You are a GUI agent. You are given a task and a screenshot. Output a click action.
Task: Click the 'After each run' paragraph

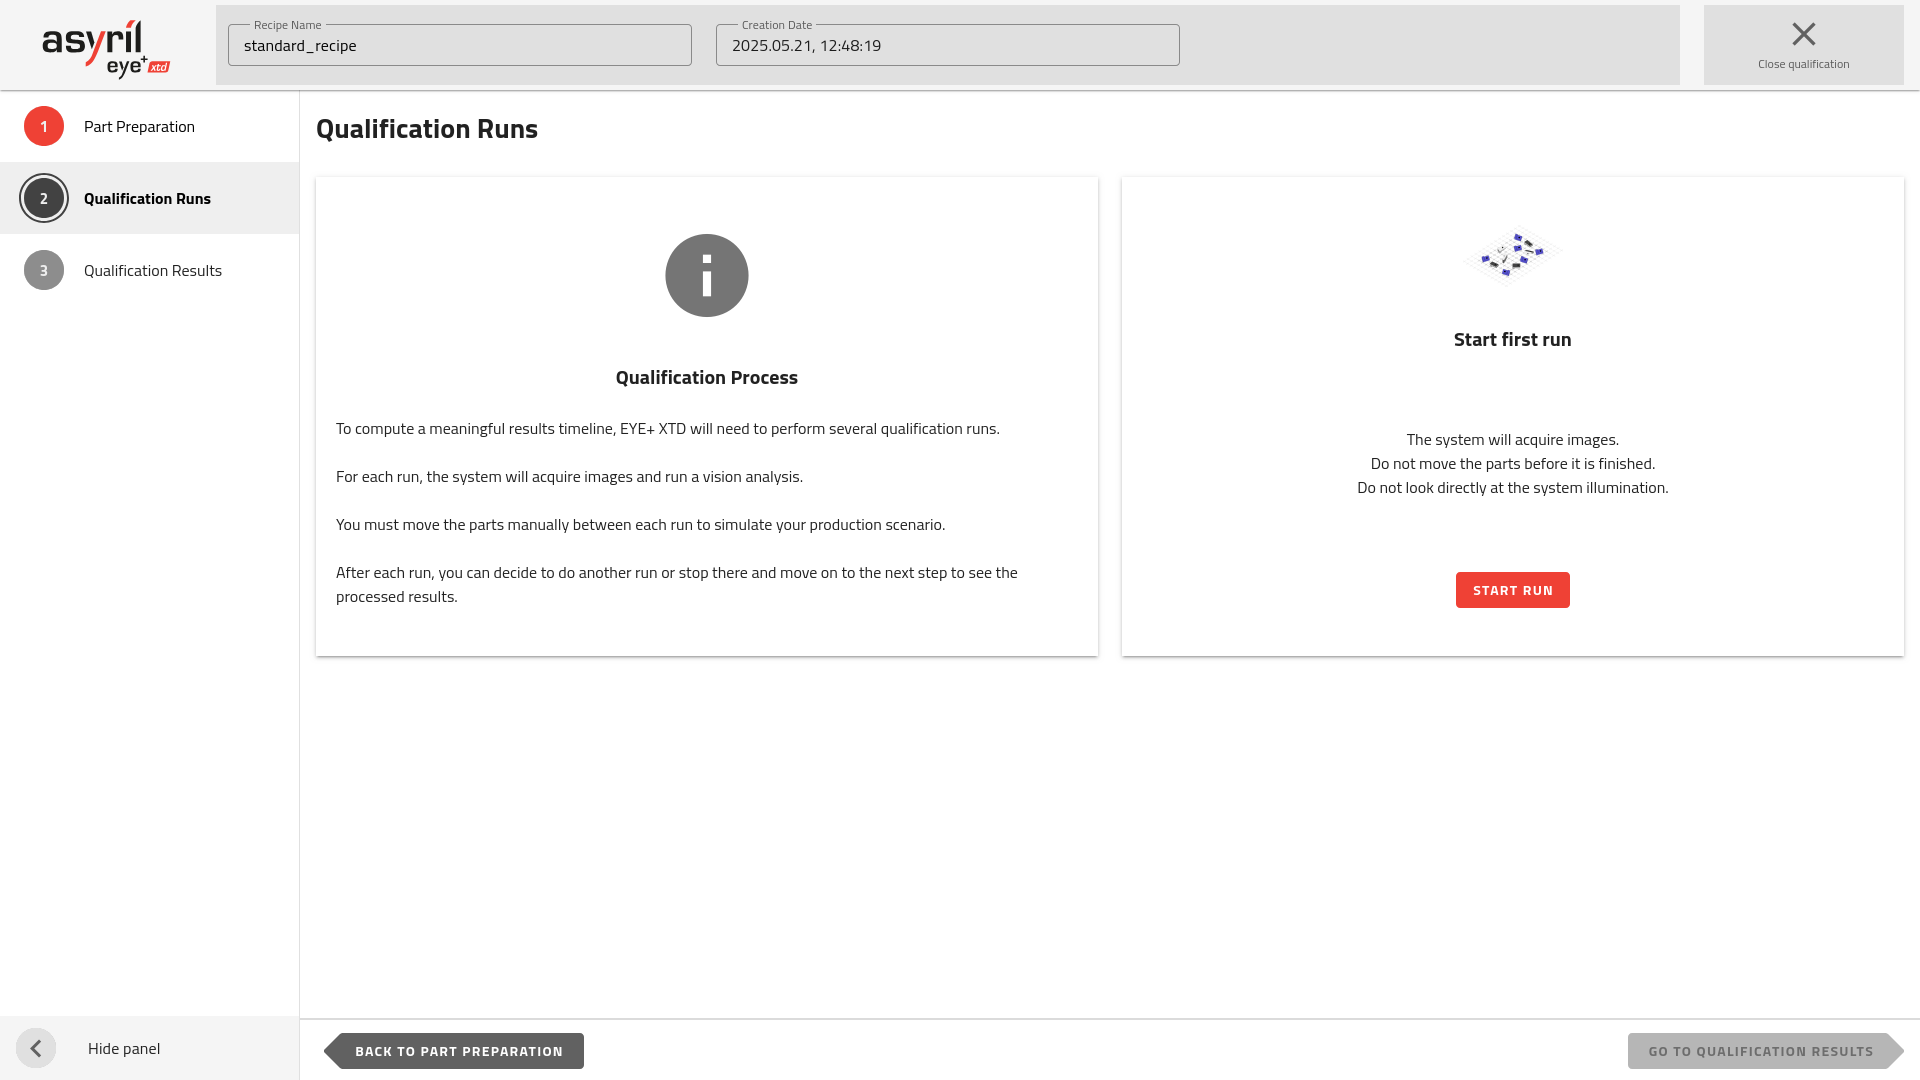[677, 585]
